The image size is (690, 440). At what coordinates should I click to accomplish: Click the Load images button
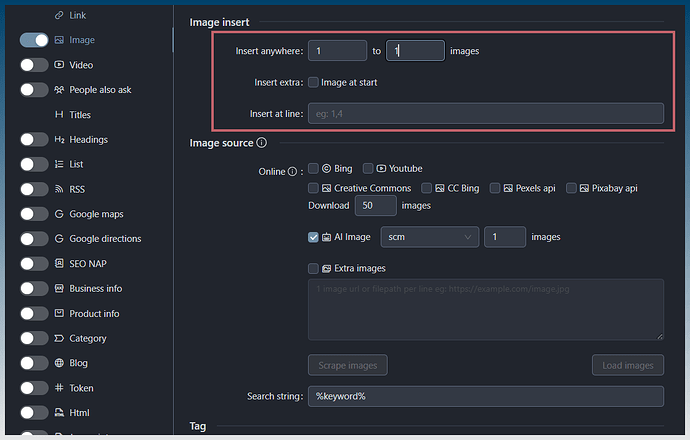click(x=628, y=365)
